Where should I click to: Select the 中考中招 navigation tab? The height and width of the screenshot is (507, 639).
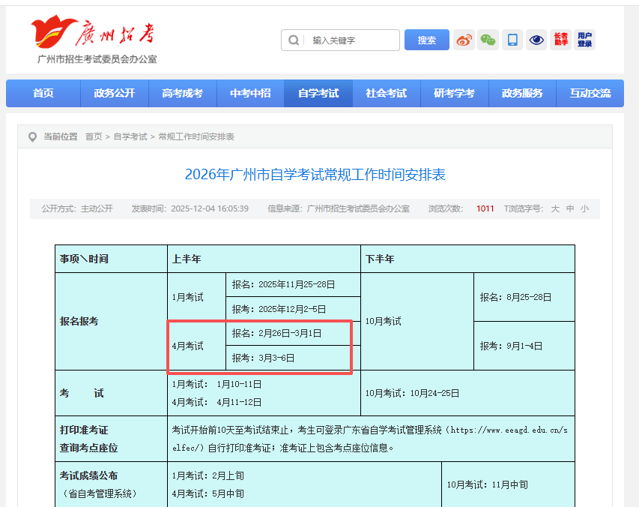(250, 93)
